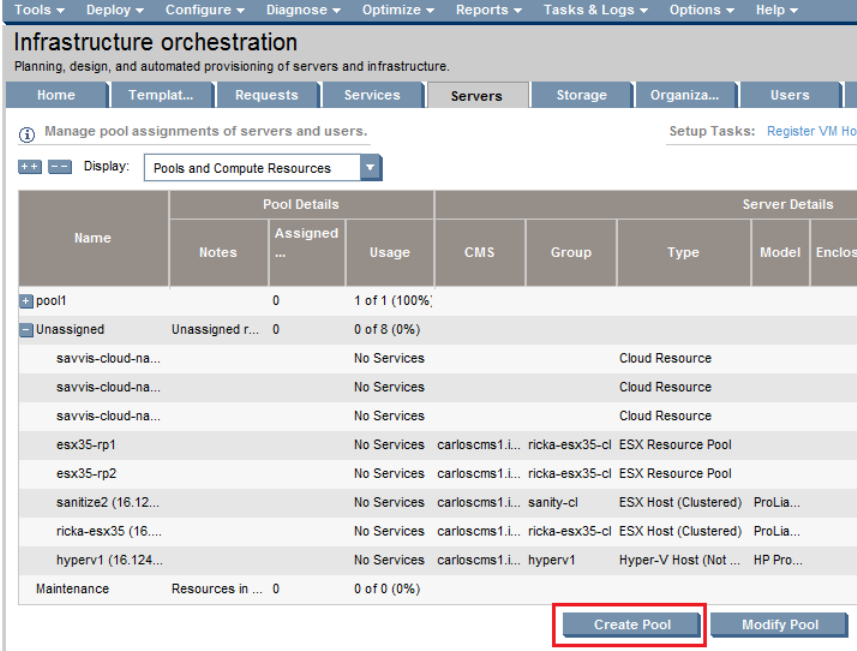Click the expand-all (++) icon
857x651 pixels.
(x=30, y=168)
